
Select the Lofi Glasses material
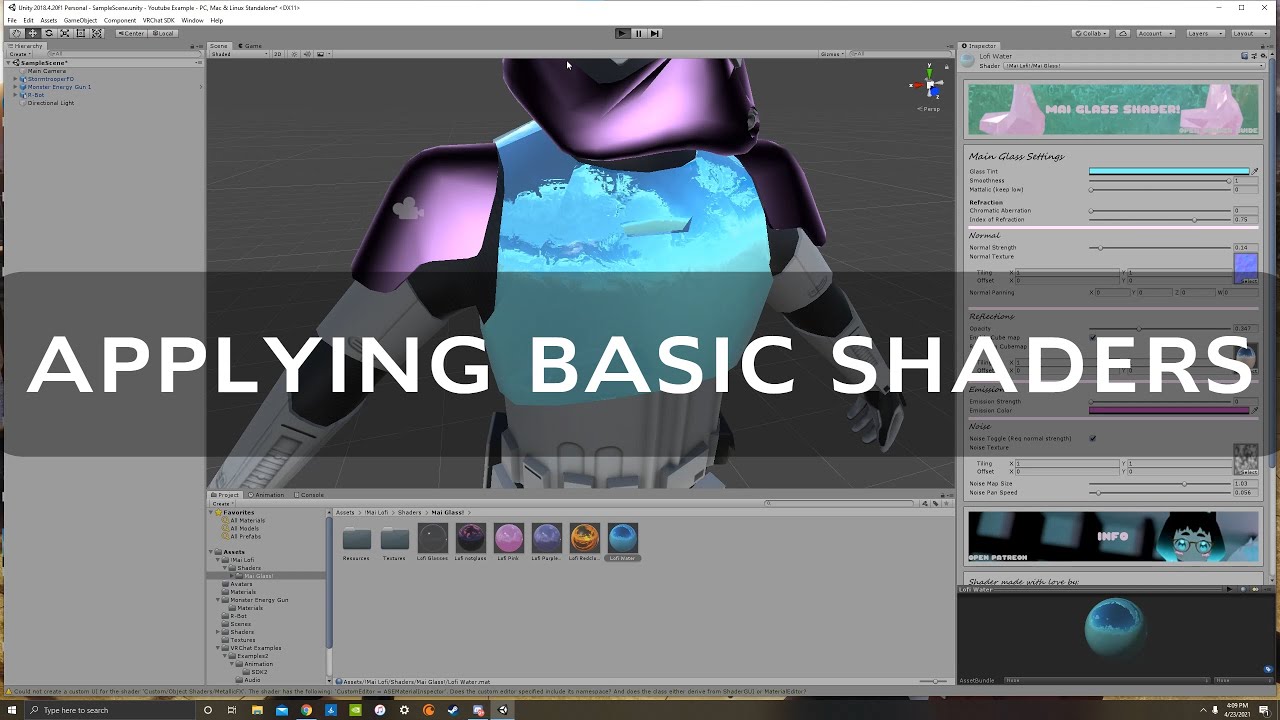[432, 542]
